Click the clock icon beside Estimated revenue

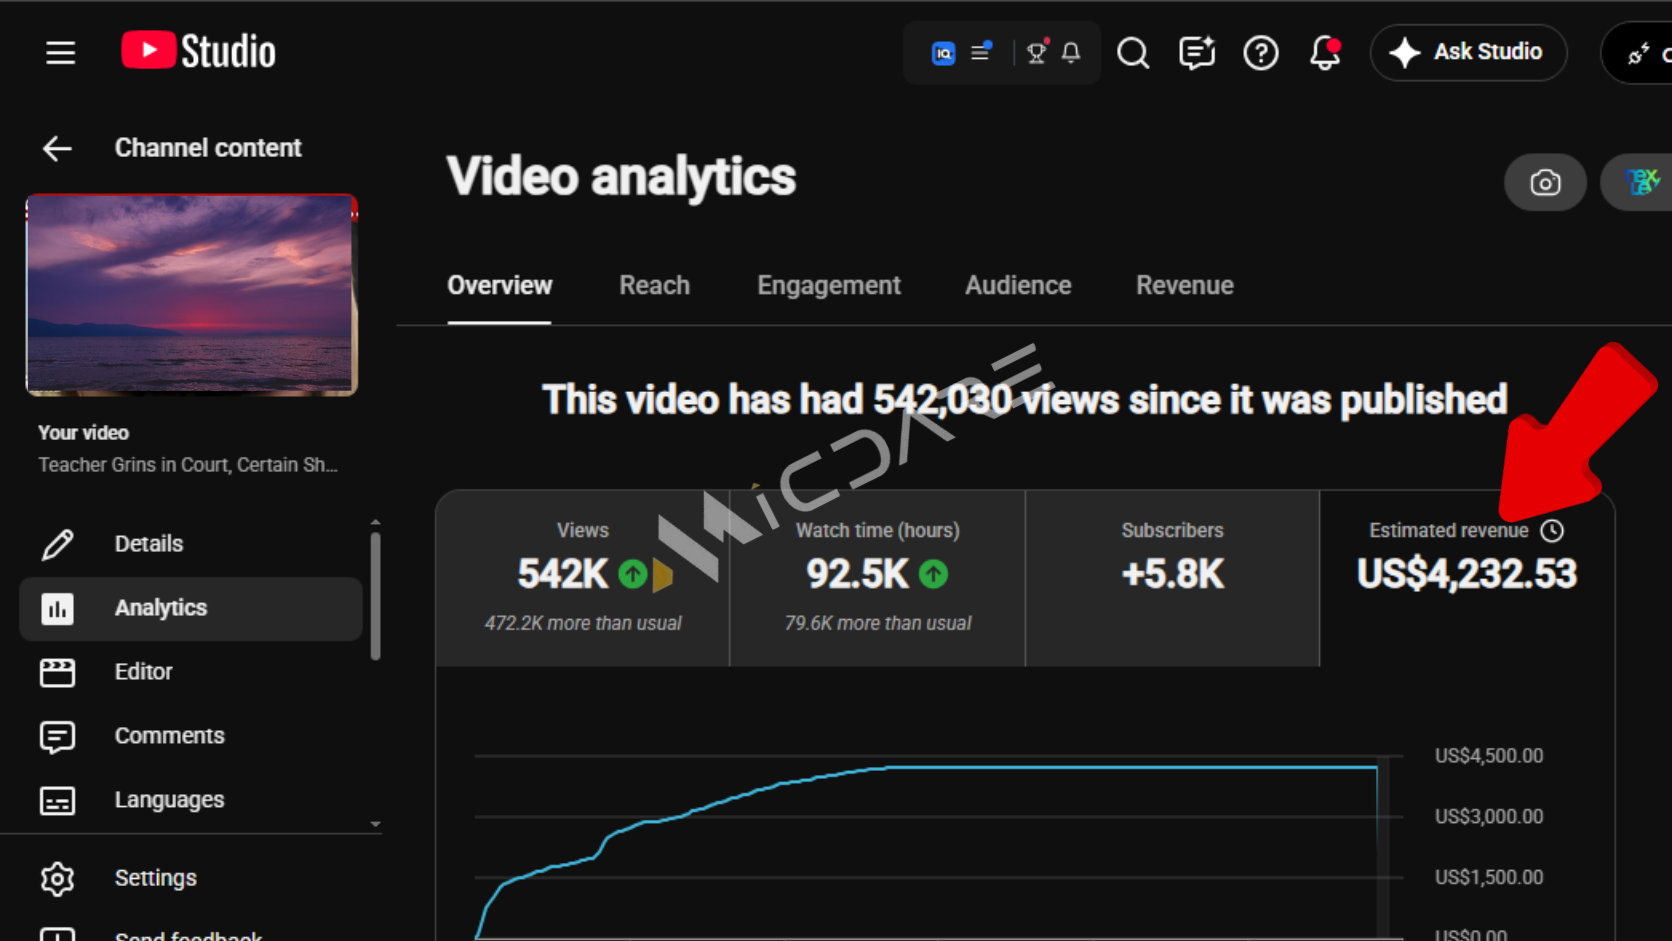point(1552,530)
